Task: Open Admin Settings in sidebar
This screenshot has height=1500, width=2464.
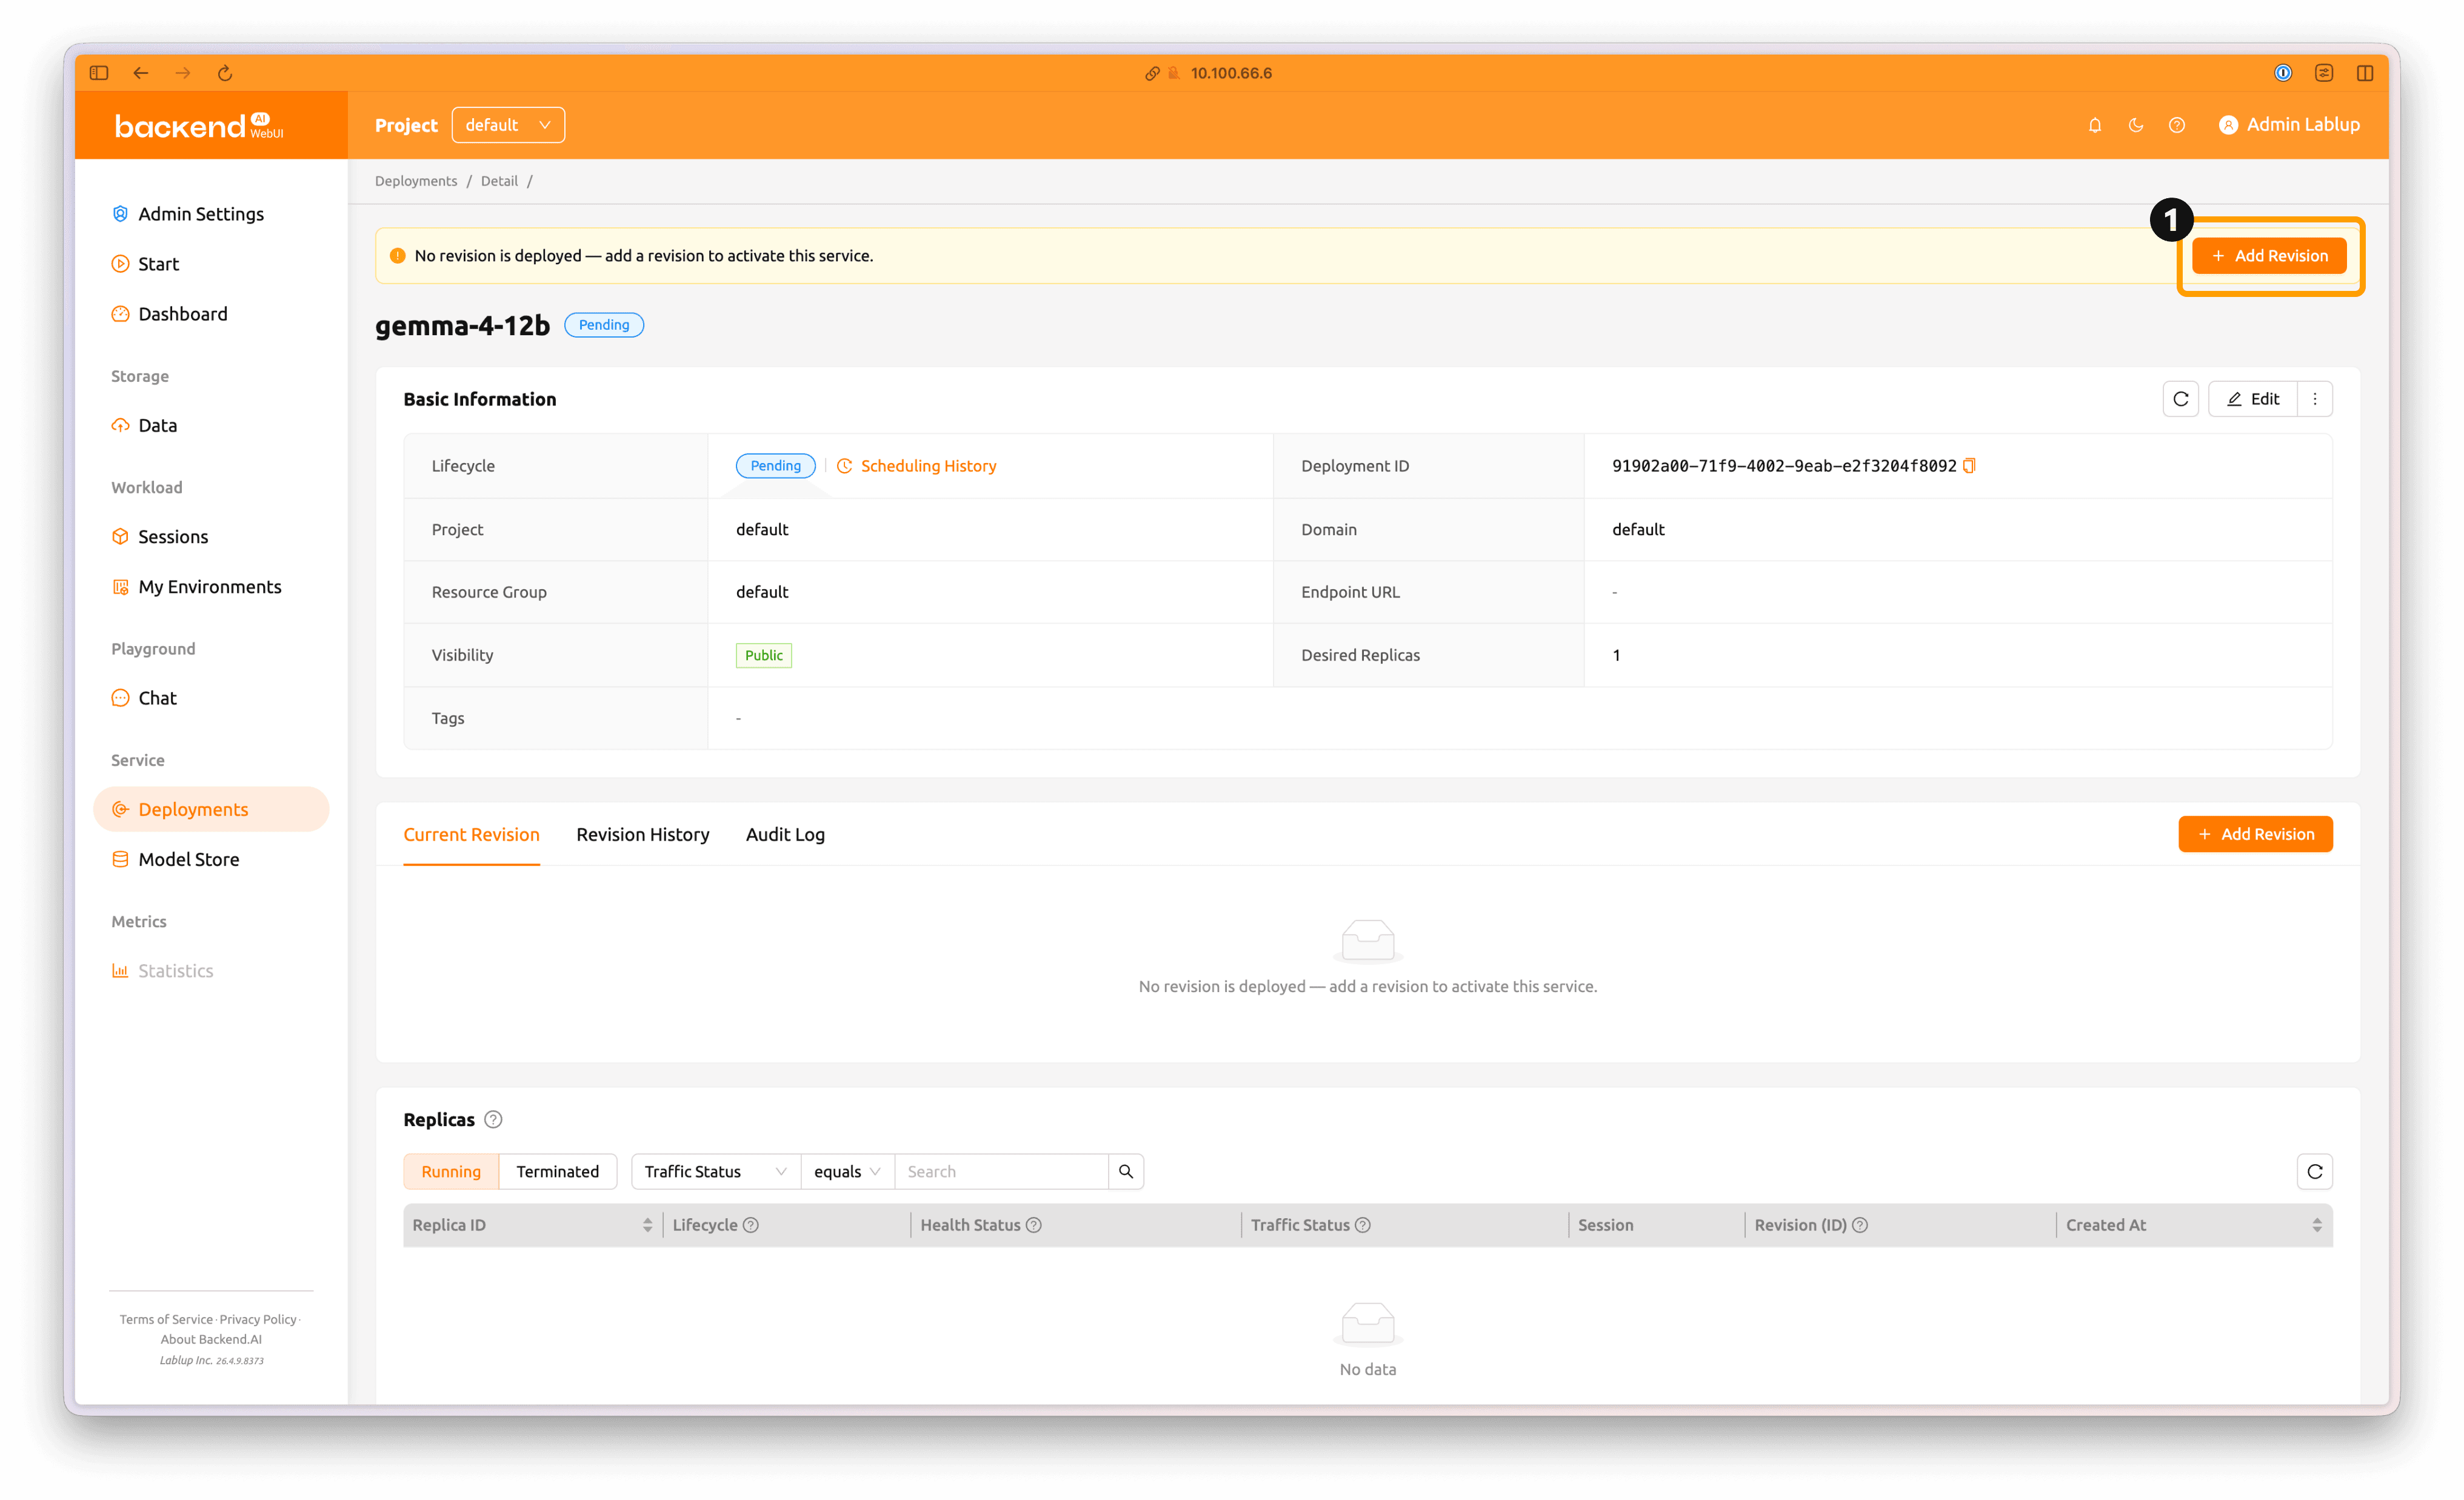Action: coord(200,214)
